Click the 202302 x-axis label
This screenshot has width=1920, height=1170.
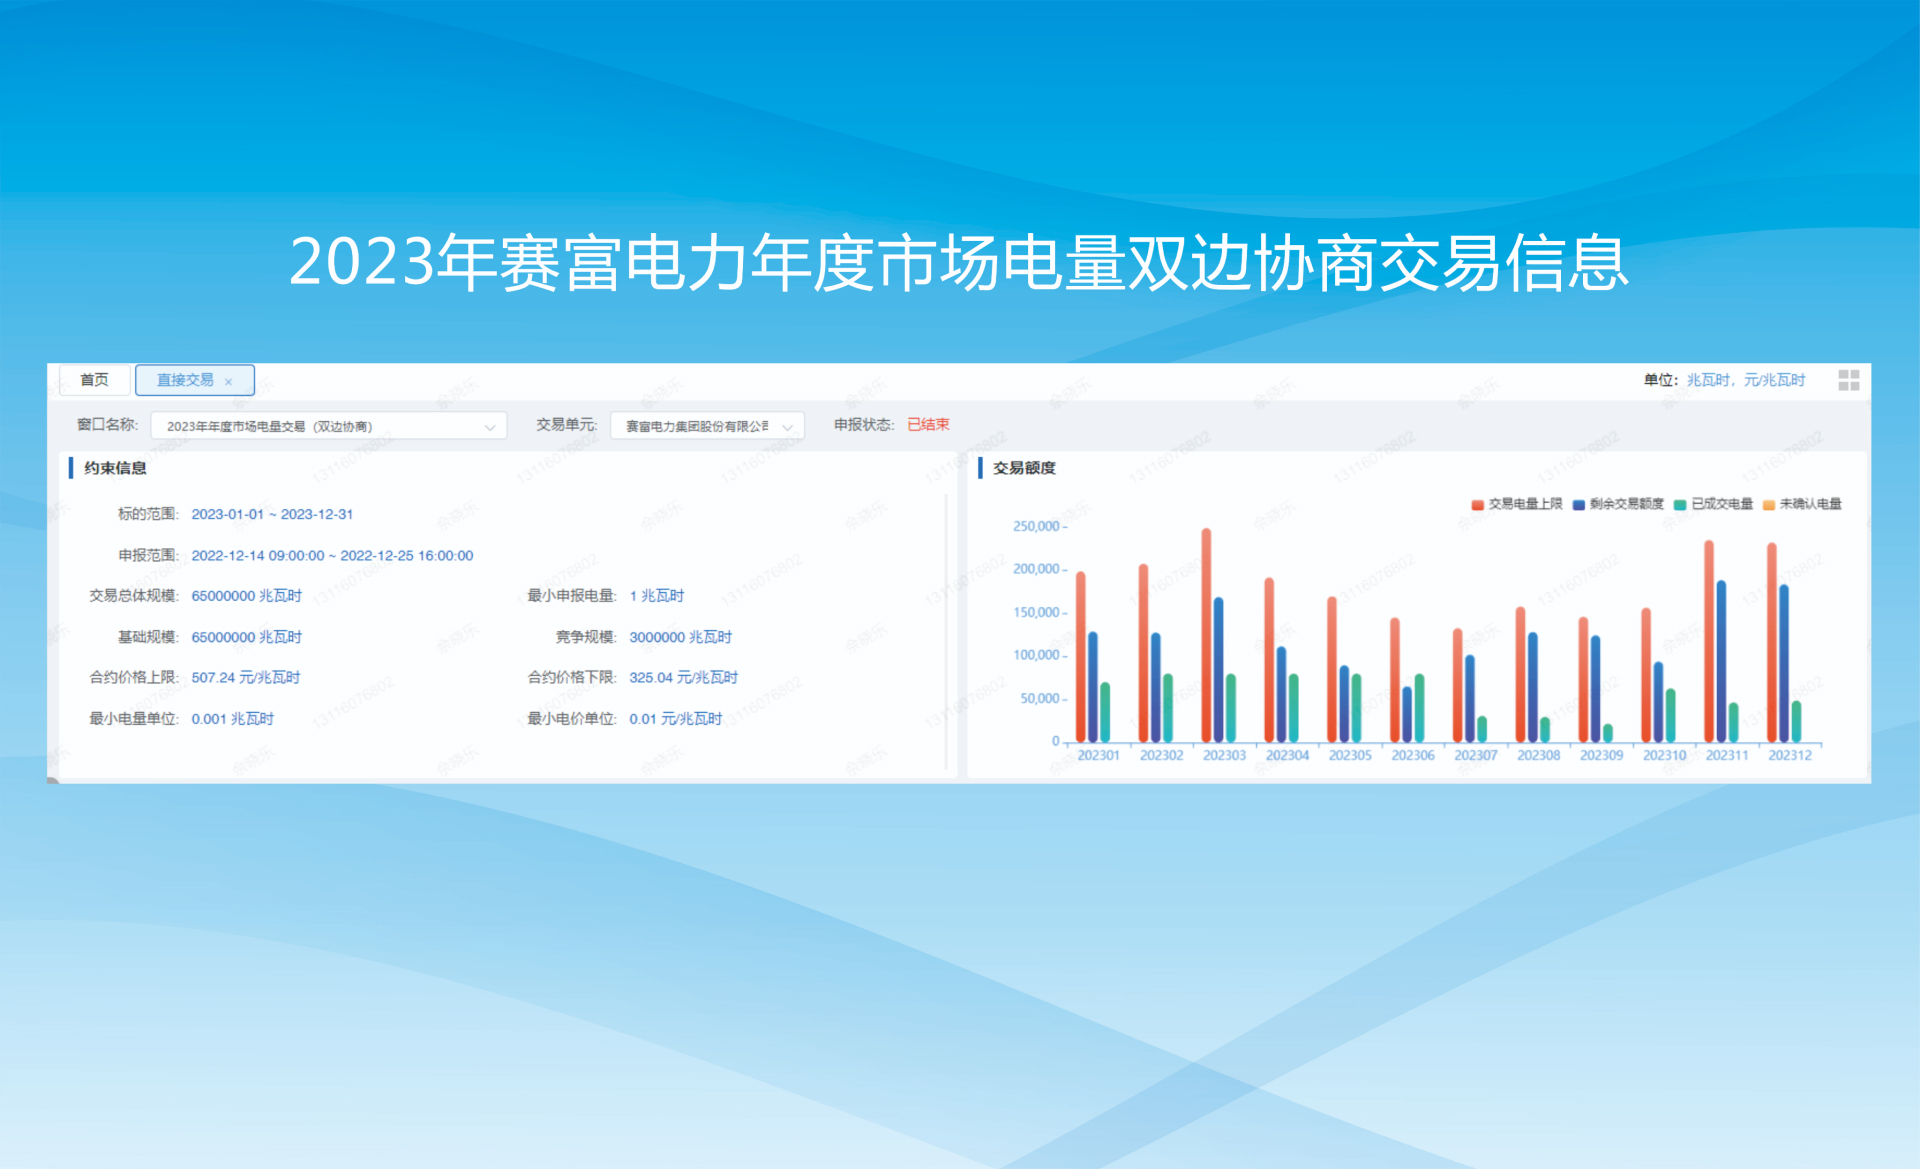click(x=1161, y=756)
